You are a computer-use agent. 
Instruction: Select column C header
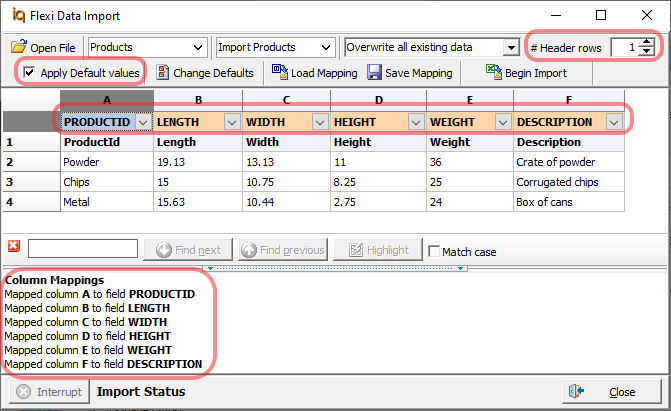pos(286,100)
